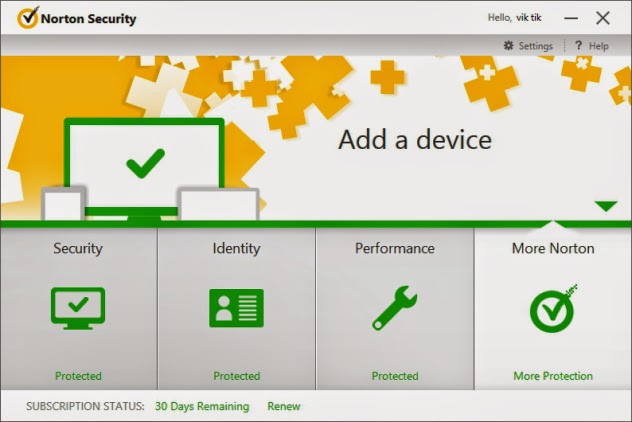The height and width of the screenshot is (422, 632).
Task: Click the More Norton circular check icon
Action: point(553,308)
